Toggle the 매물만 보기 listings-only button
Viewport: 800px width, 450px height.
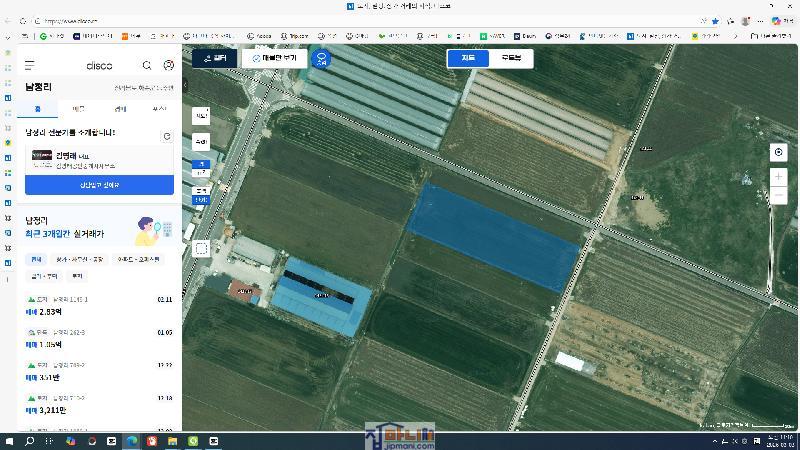pyautogui.click(x=274, y=59)
